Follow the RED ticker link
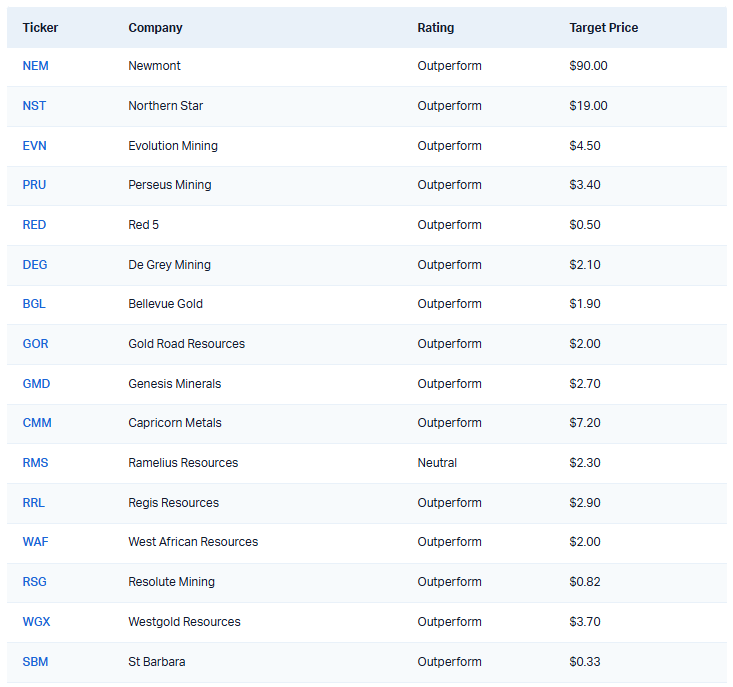 [34, 225]
